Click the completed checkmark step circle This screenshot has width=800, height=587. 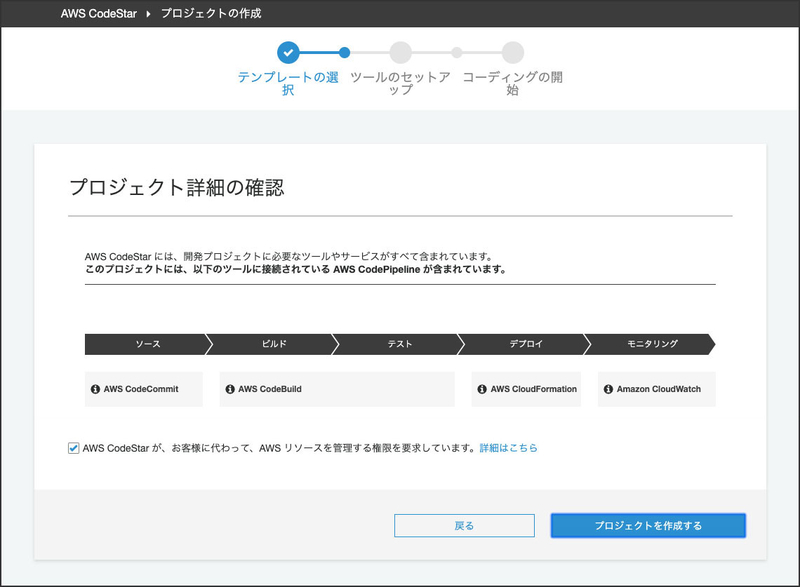tap(288, 53)
